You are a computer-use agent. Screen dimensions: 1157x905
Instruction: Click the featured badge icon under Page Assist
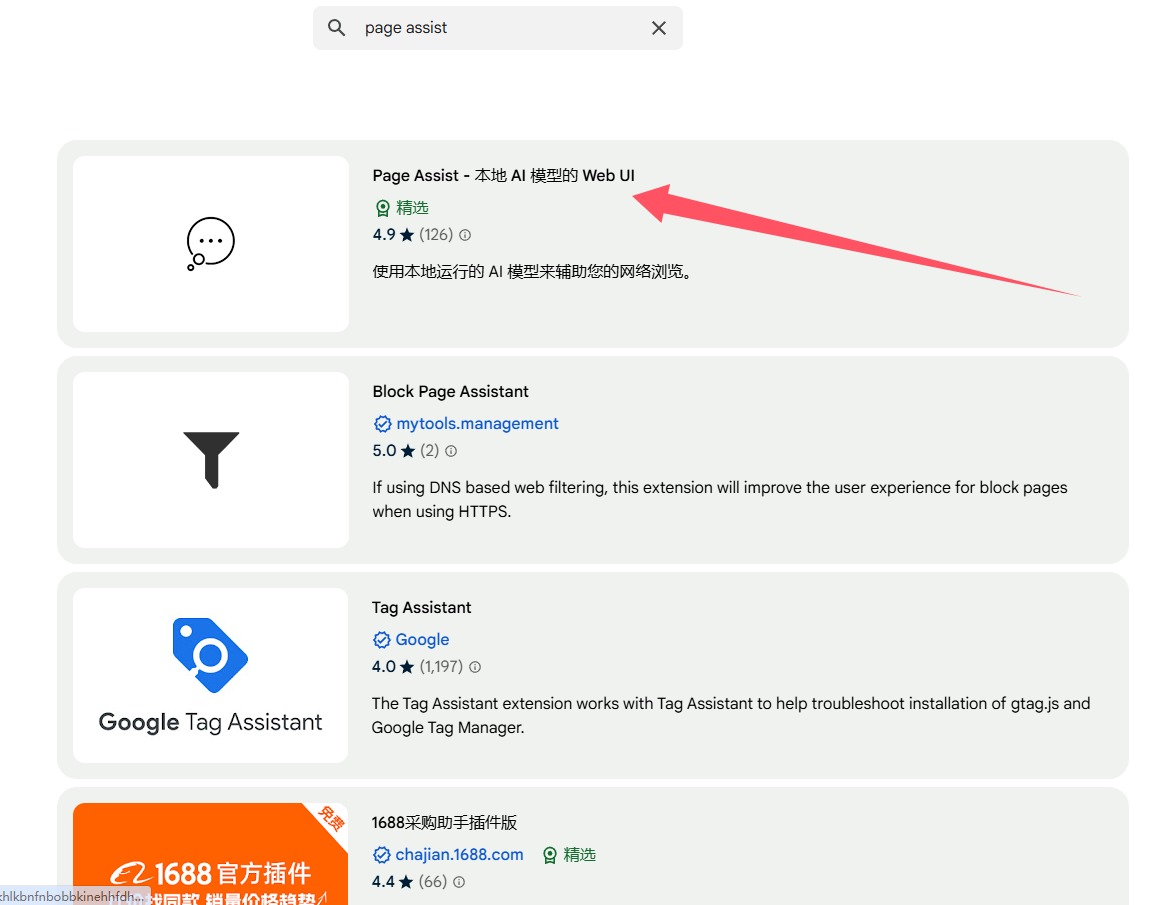(382, 208)
